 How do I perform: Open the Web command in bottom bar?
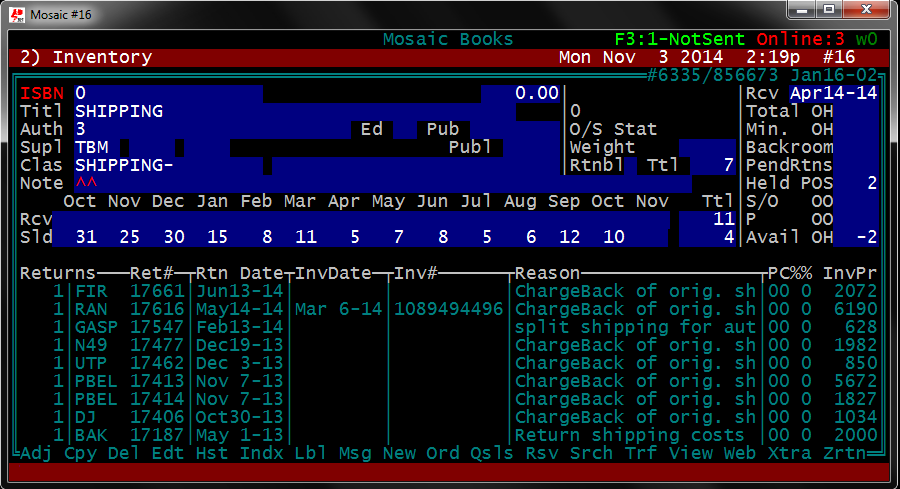pyautogui.click(x=741, y=453)
